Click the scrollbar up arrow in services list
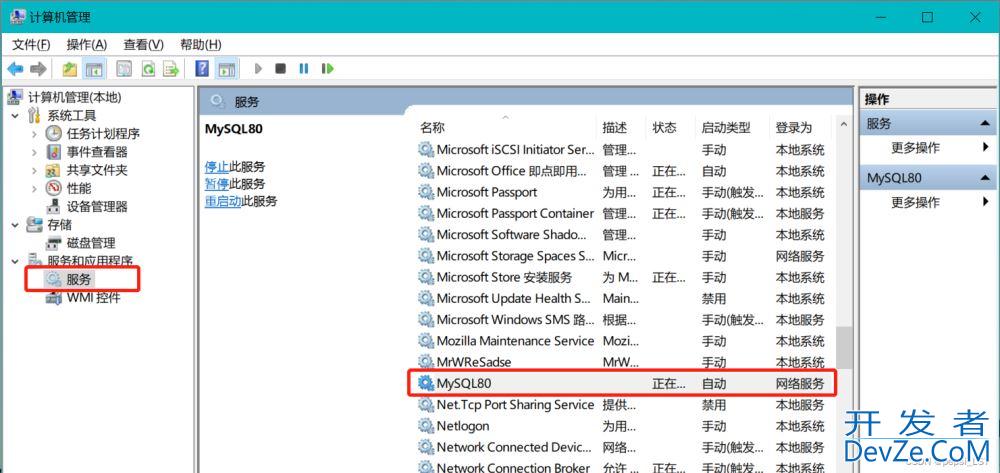The image size is (1000, 473). pyautogui.click(x=844, y=124)
